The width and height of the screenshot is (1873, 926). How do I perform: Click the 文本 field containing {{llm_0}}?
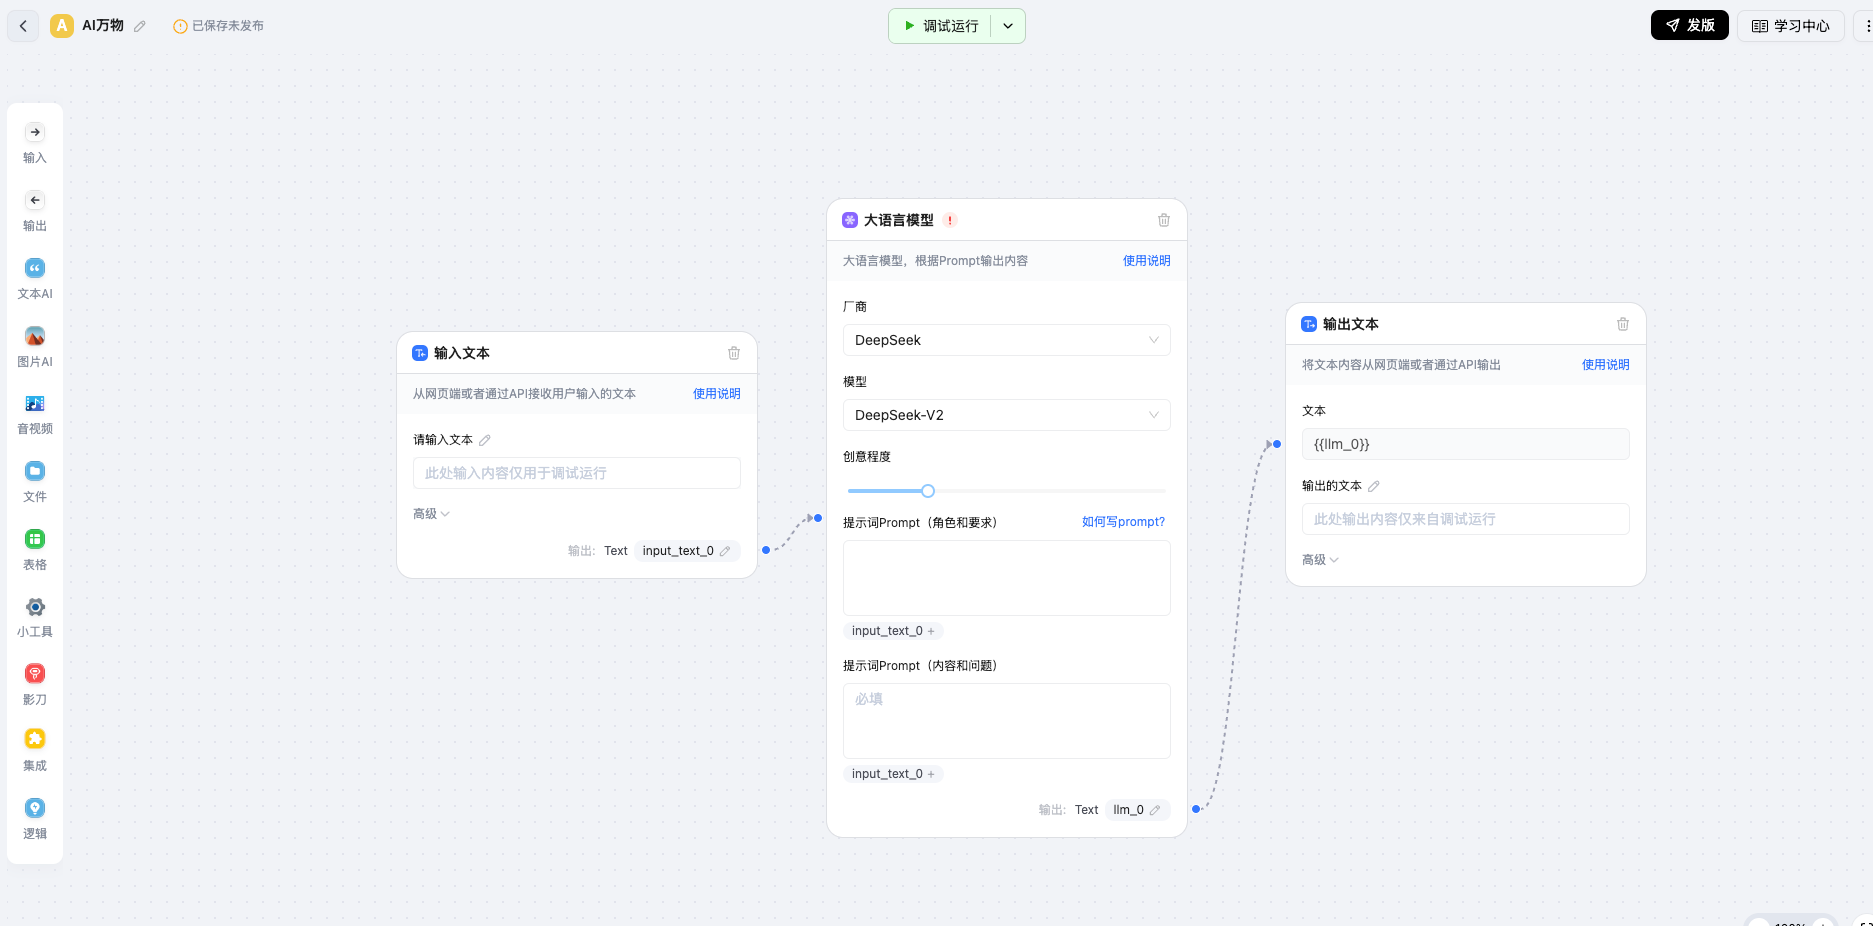point(1465,444)
